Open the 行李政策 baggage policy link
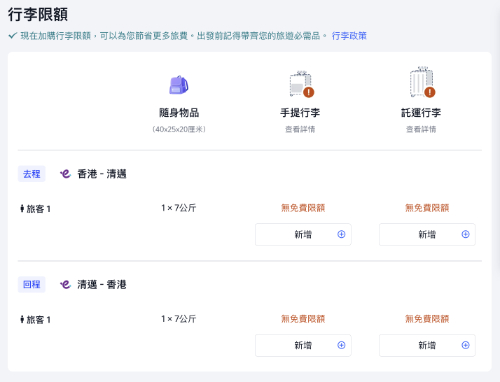The height and width of the screenshot is (382, 500). [x=349, y=36]
